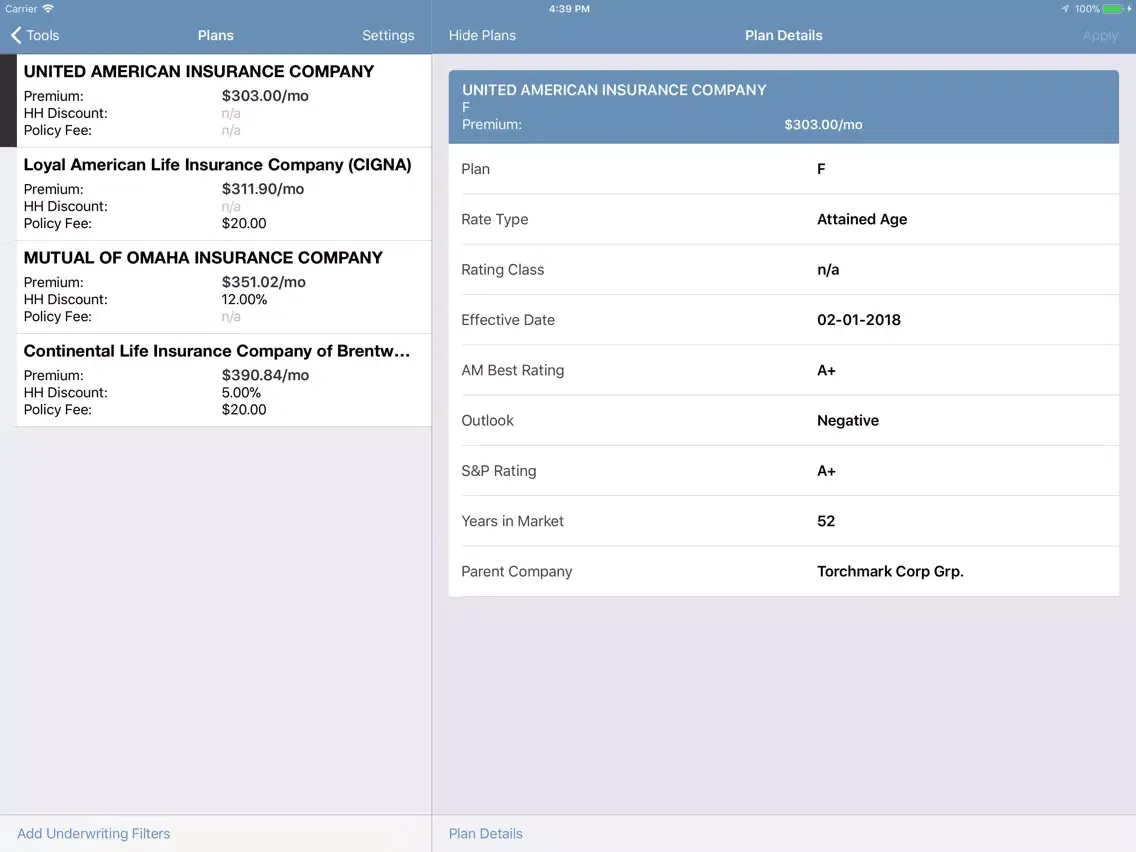Click the Rating Class row label
The width and height of the screenshot is (1136, 852).
[x=502, y=270]
